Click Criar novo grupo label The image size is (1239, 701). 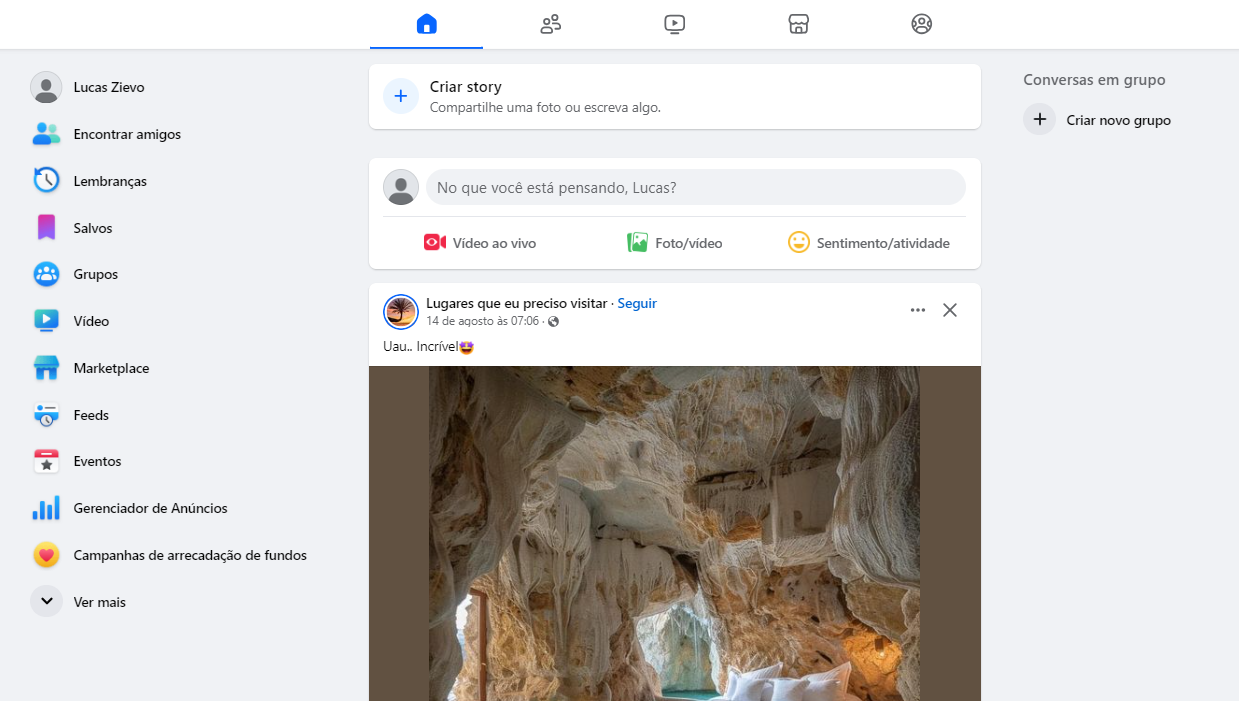1119,120
